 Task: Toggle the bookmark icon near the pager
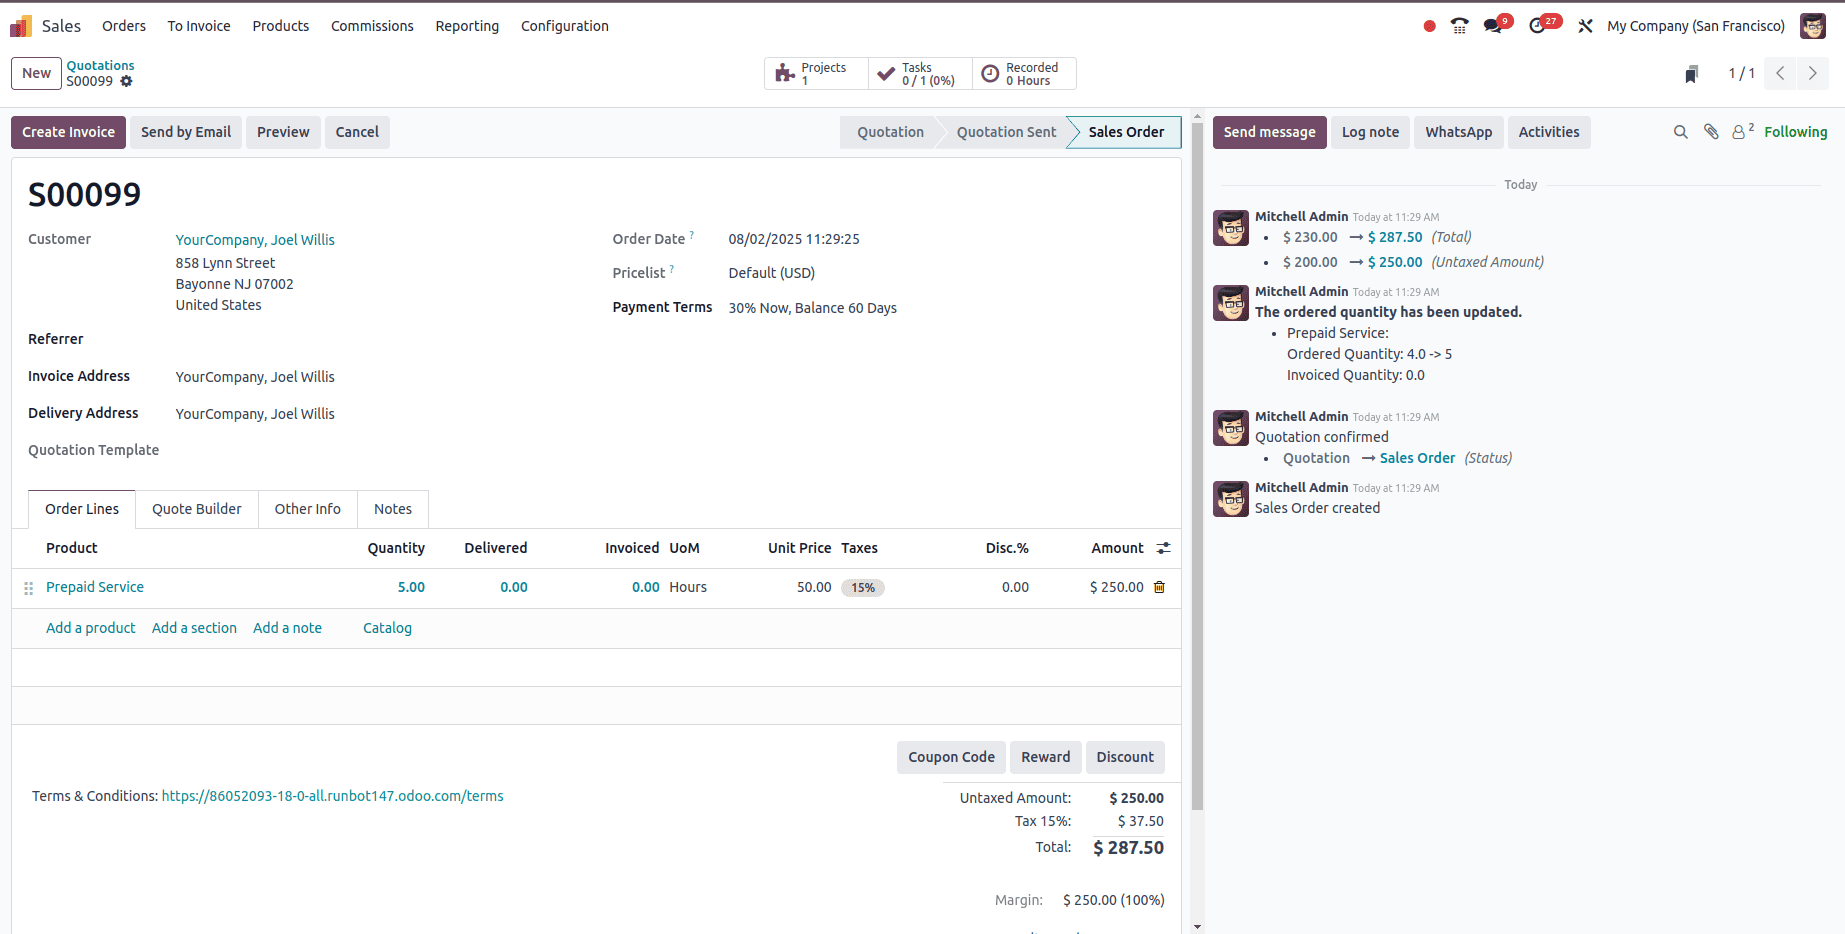point(1691,73)
